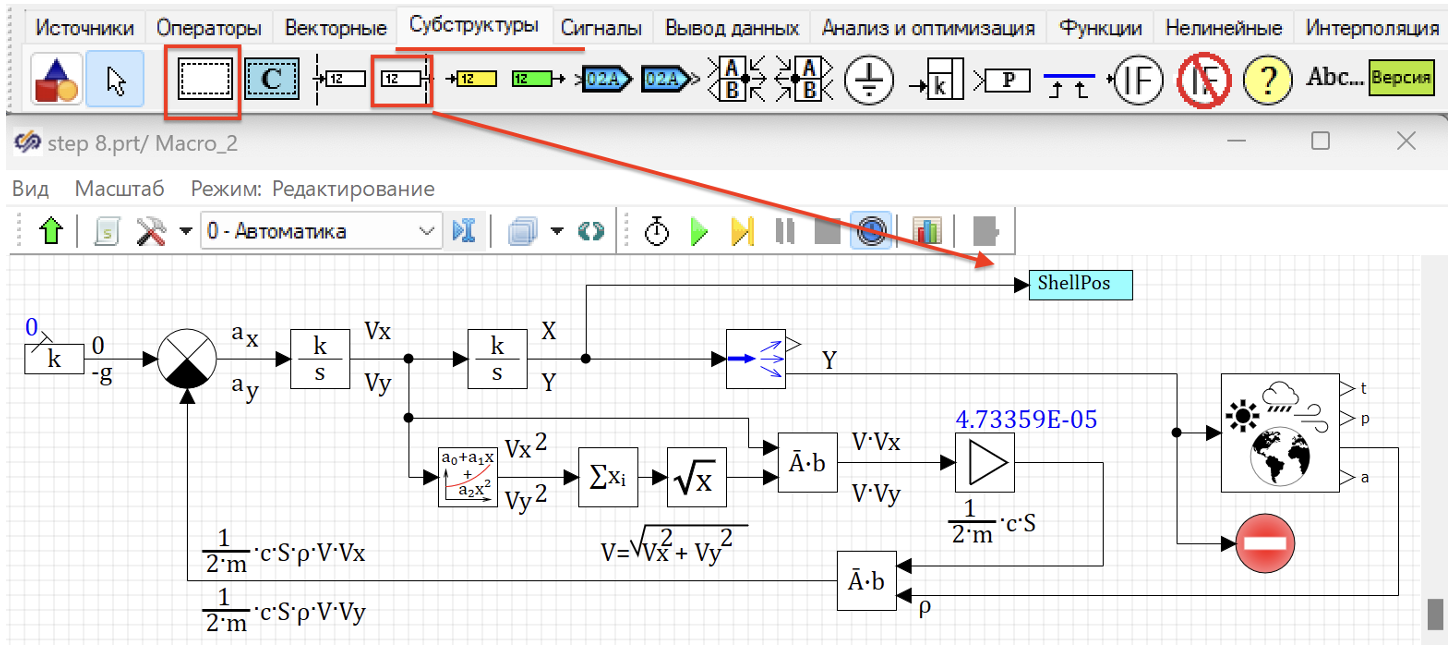Select the green output port block

click(x=539, y=78)
